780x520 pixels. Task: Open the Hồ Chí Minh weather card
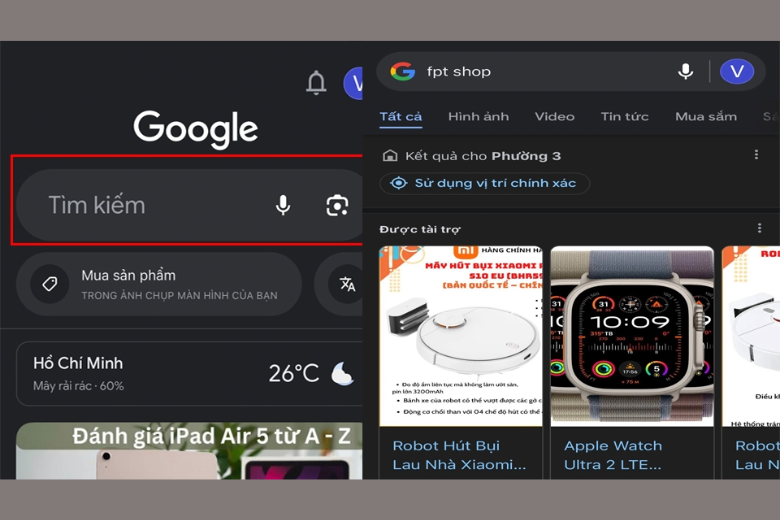point(190,374)
